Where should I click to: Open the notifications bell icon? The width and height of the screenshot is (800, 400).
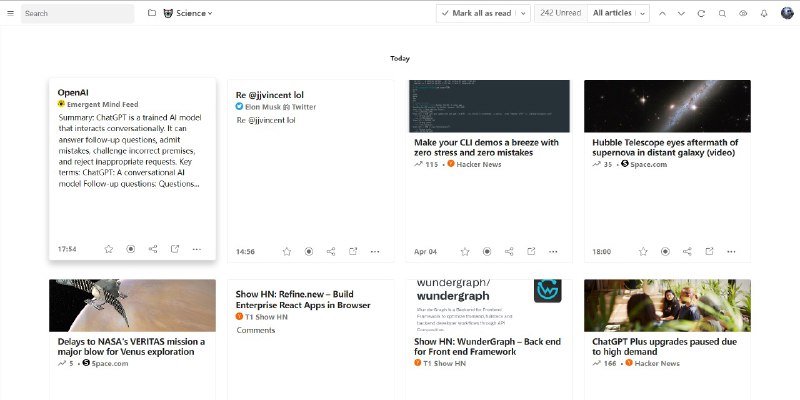(764, 14)
